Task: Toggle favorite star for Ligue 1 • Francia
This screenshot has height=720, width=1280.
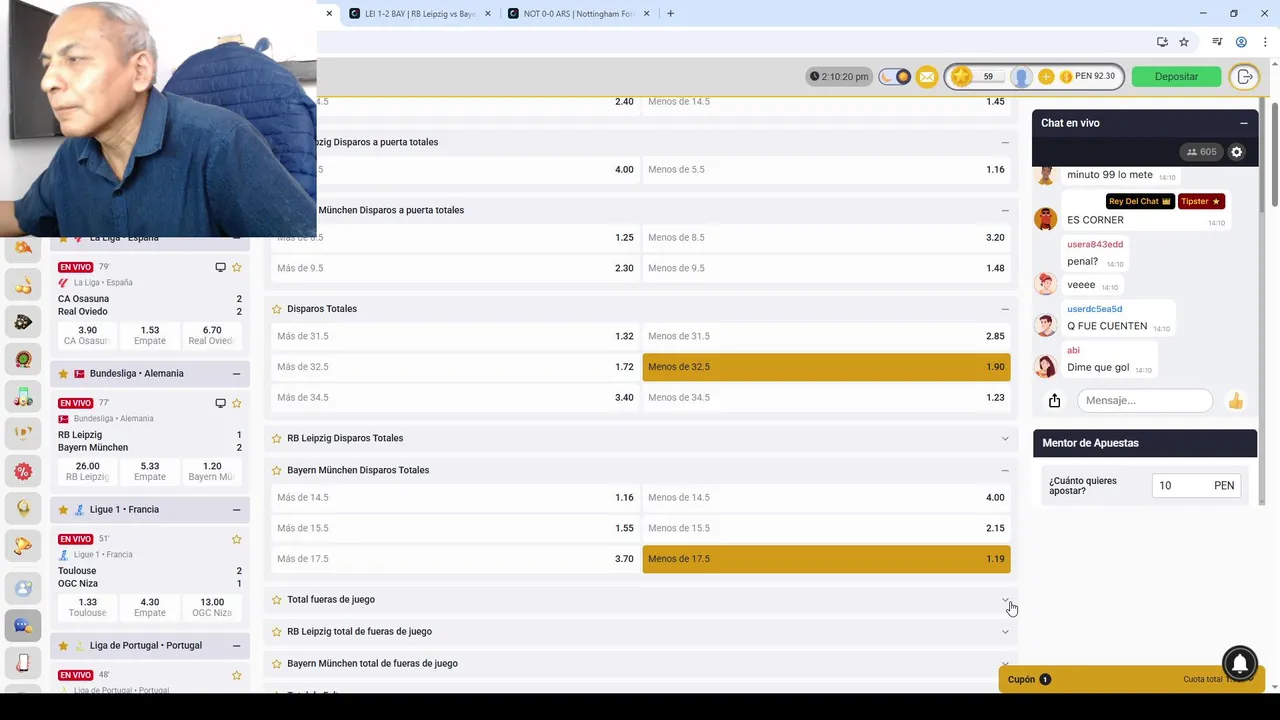Action: pos(63,510)
